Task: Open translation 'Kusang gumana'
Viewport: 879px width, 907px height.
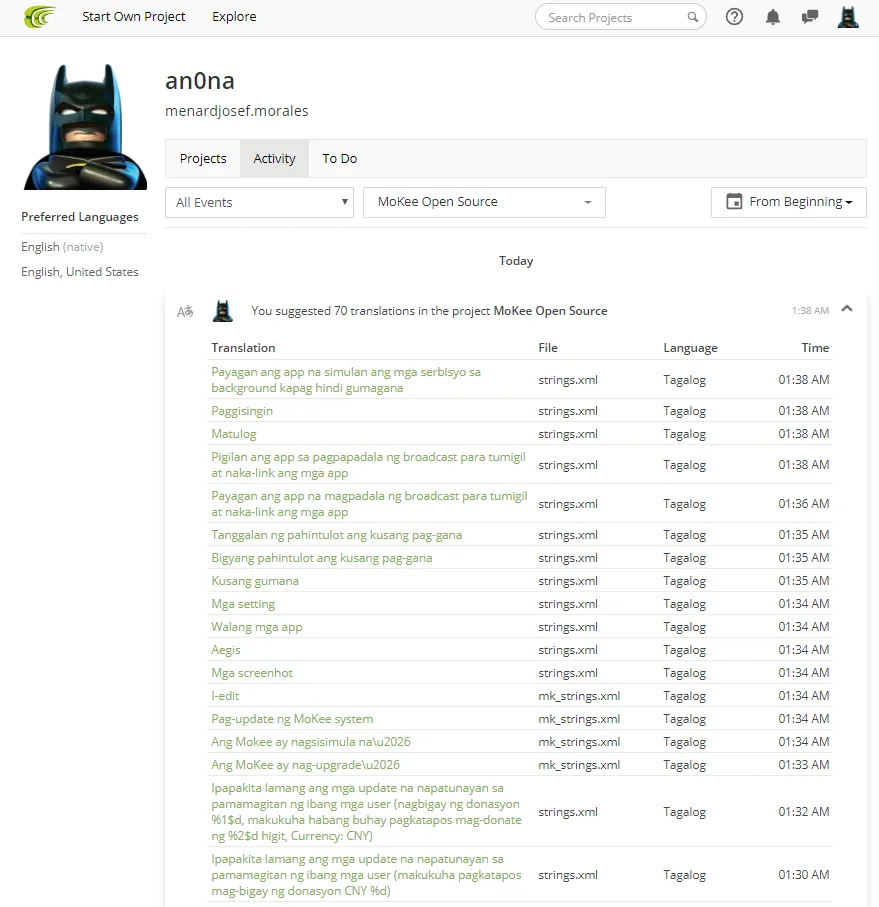Action: click(255, 581)
